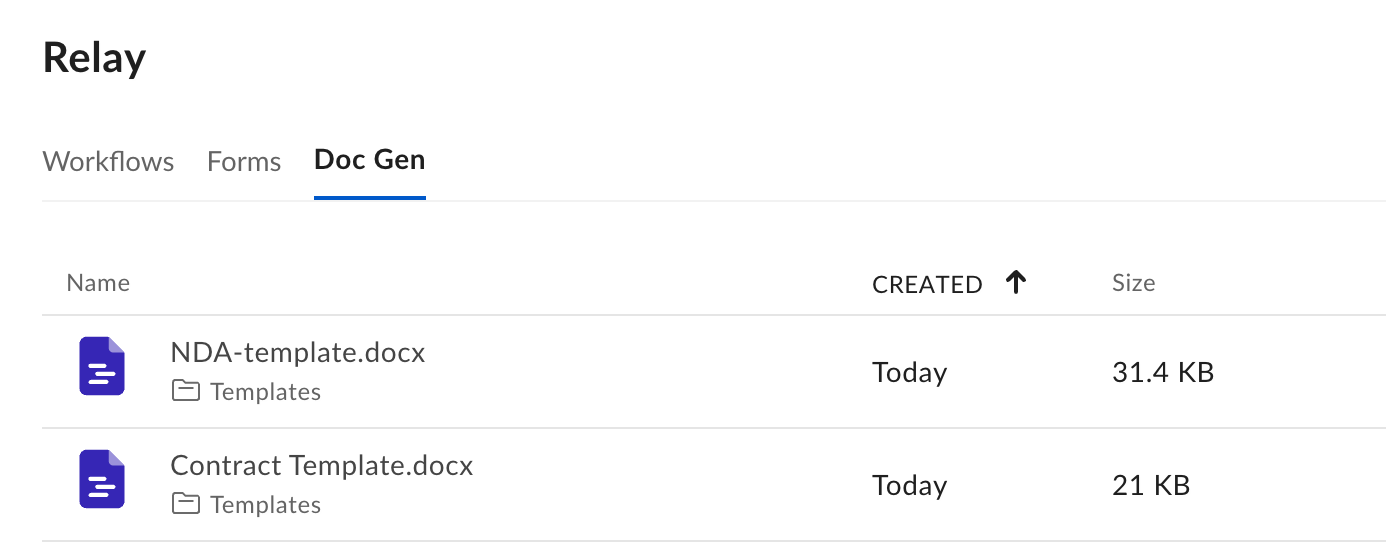
Task: Select the Doc Gen tab
Action: coord(369,160)
